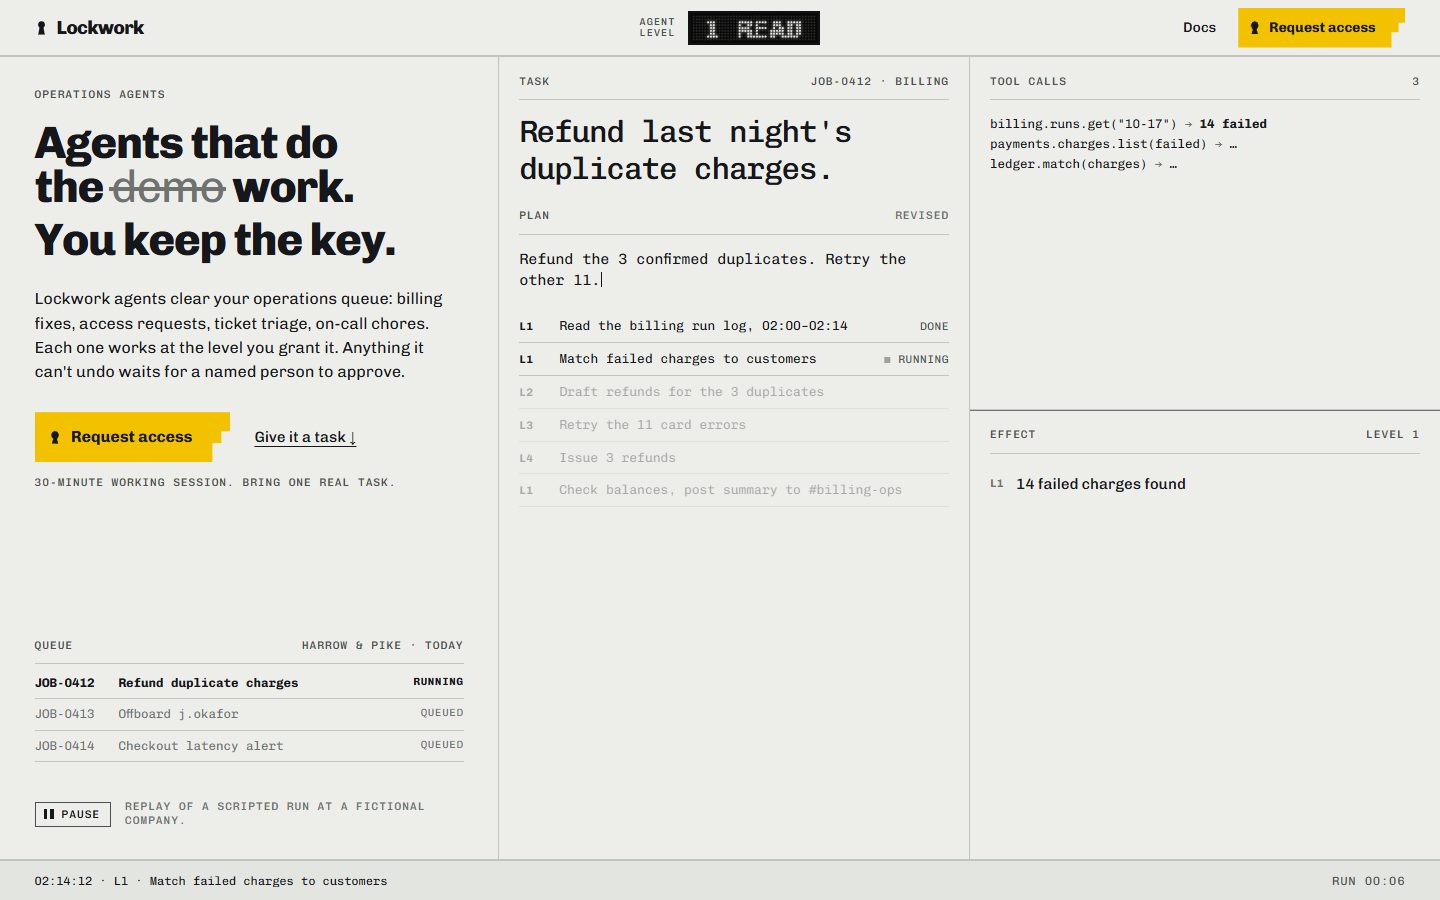Viewport: 1440px width, 900px height.
Task: Click the ledger.match(charges) tool call line
Action: pyautogui.click(x=1083, y=164)
